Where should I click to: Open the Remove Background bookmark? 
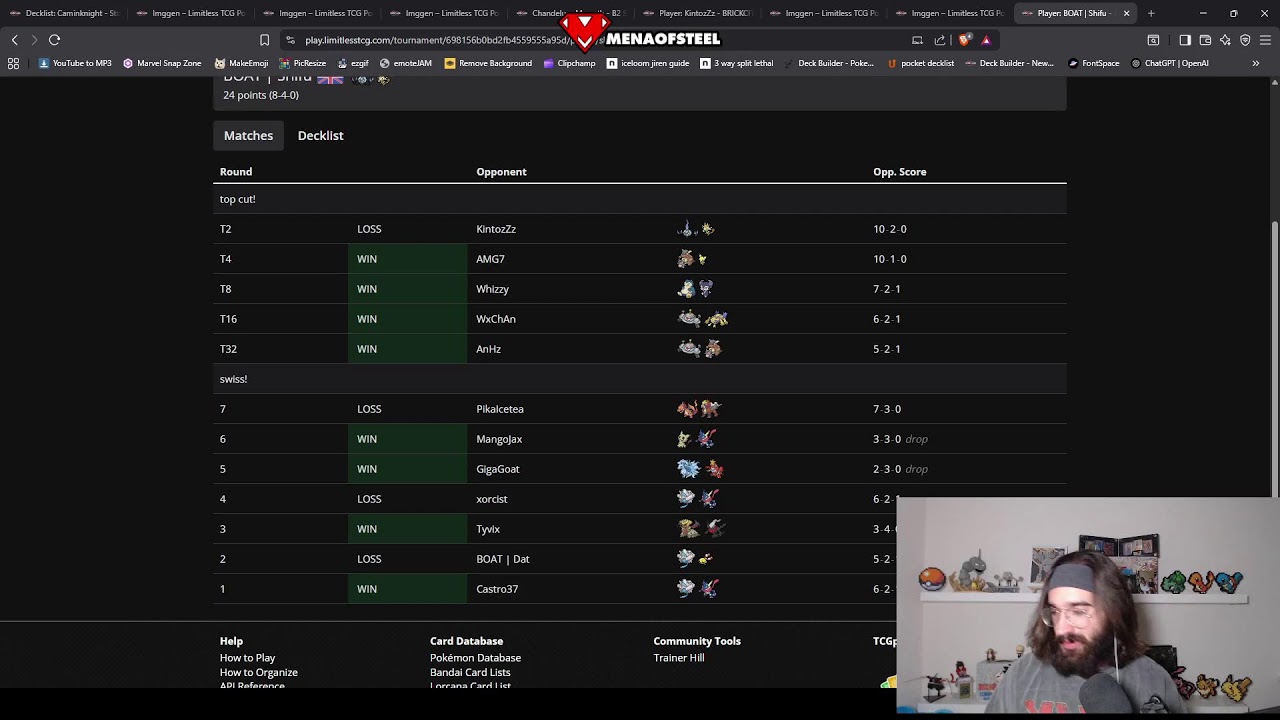coord(488,63)
